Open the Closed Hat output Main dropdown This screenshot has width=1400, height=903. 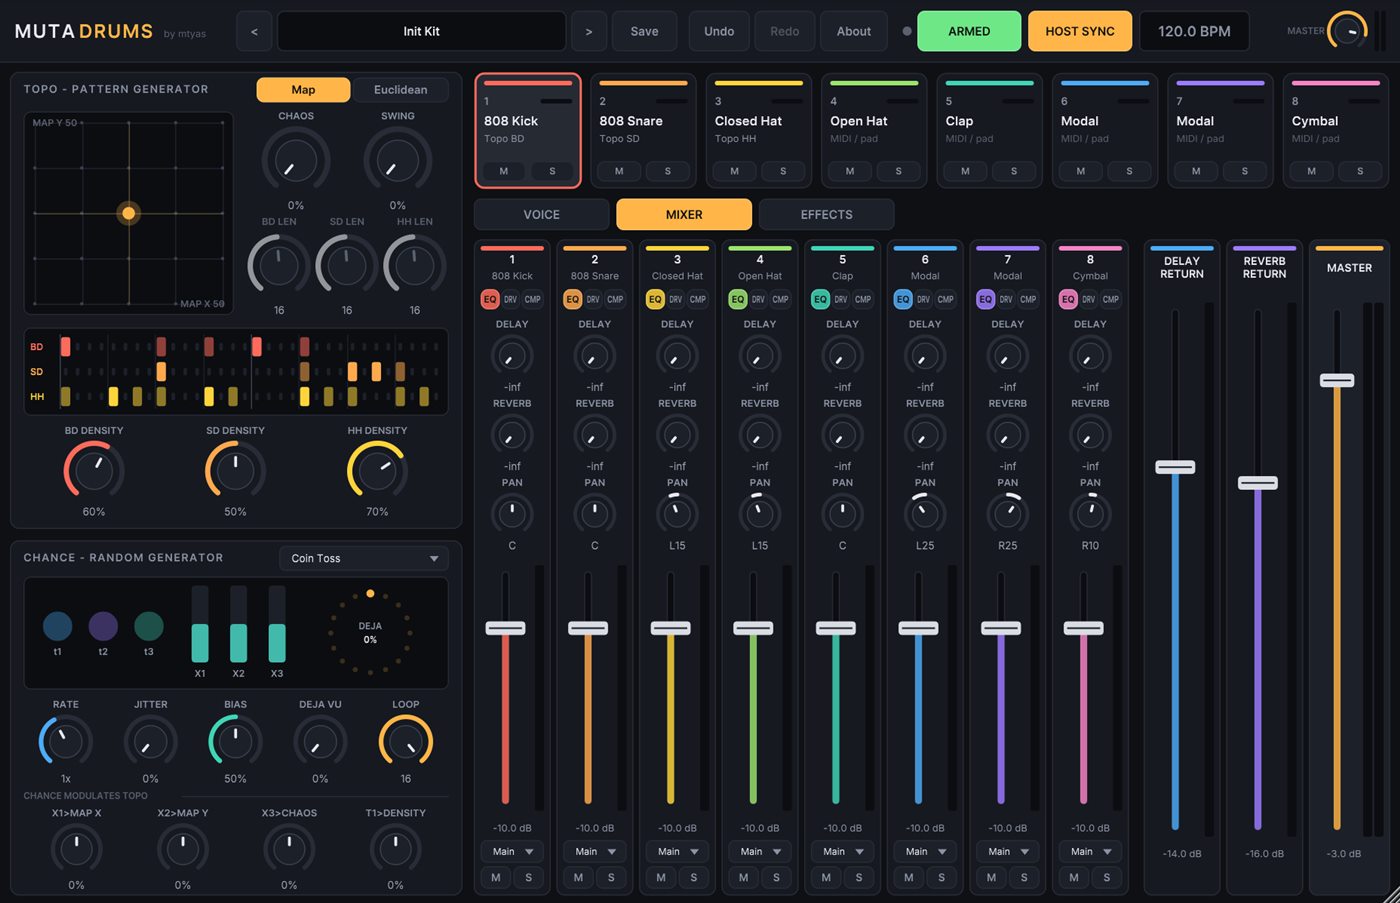tap(677, 852)
